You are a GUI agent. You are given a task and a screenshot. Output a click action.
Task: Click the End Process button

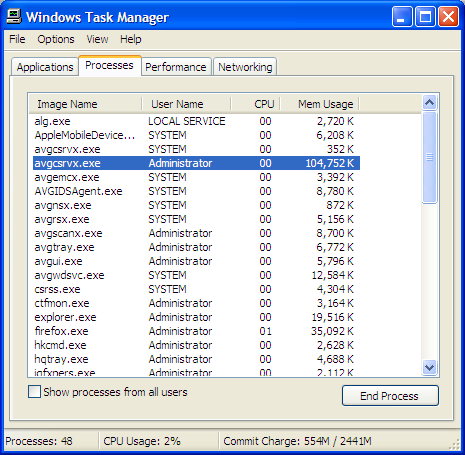coord(390,396)
